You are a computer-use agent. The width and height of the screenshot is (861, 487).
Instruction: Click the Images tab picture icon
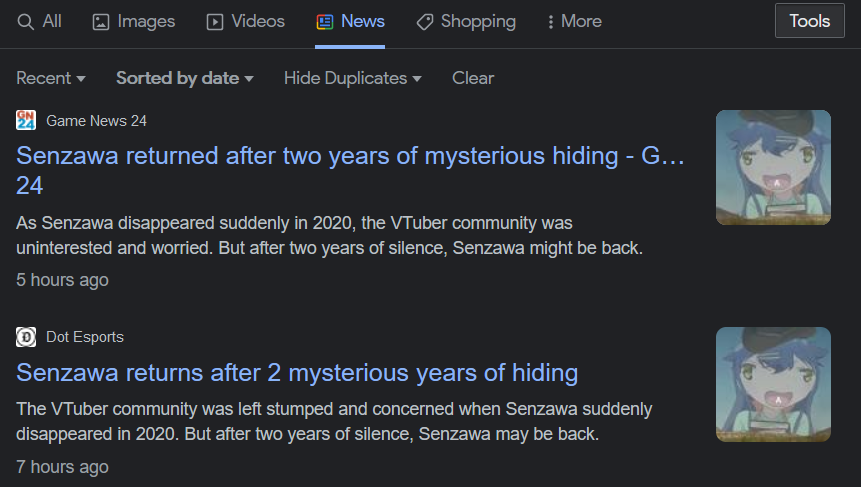tap(101, 21)
